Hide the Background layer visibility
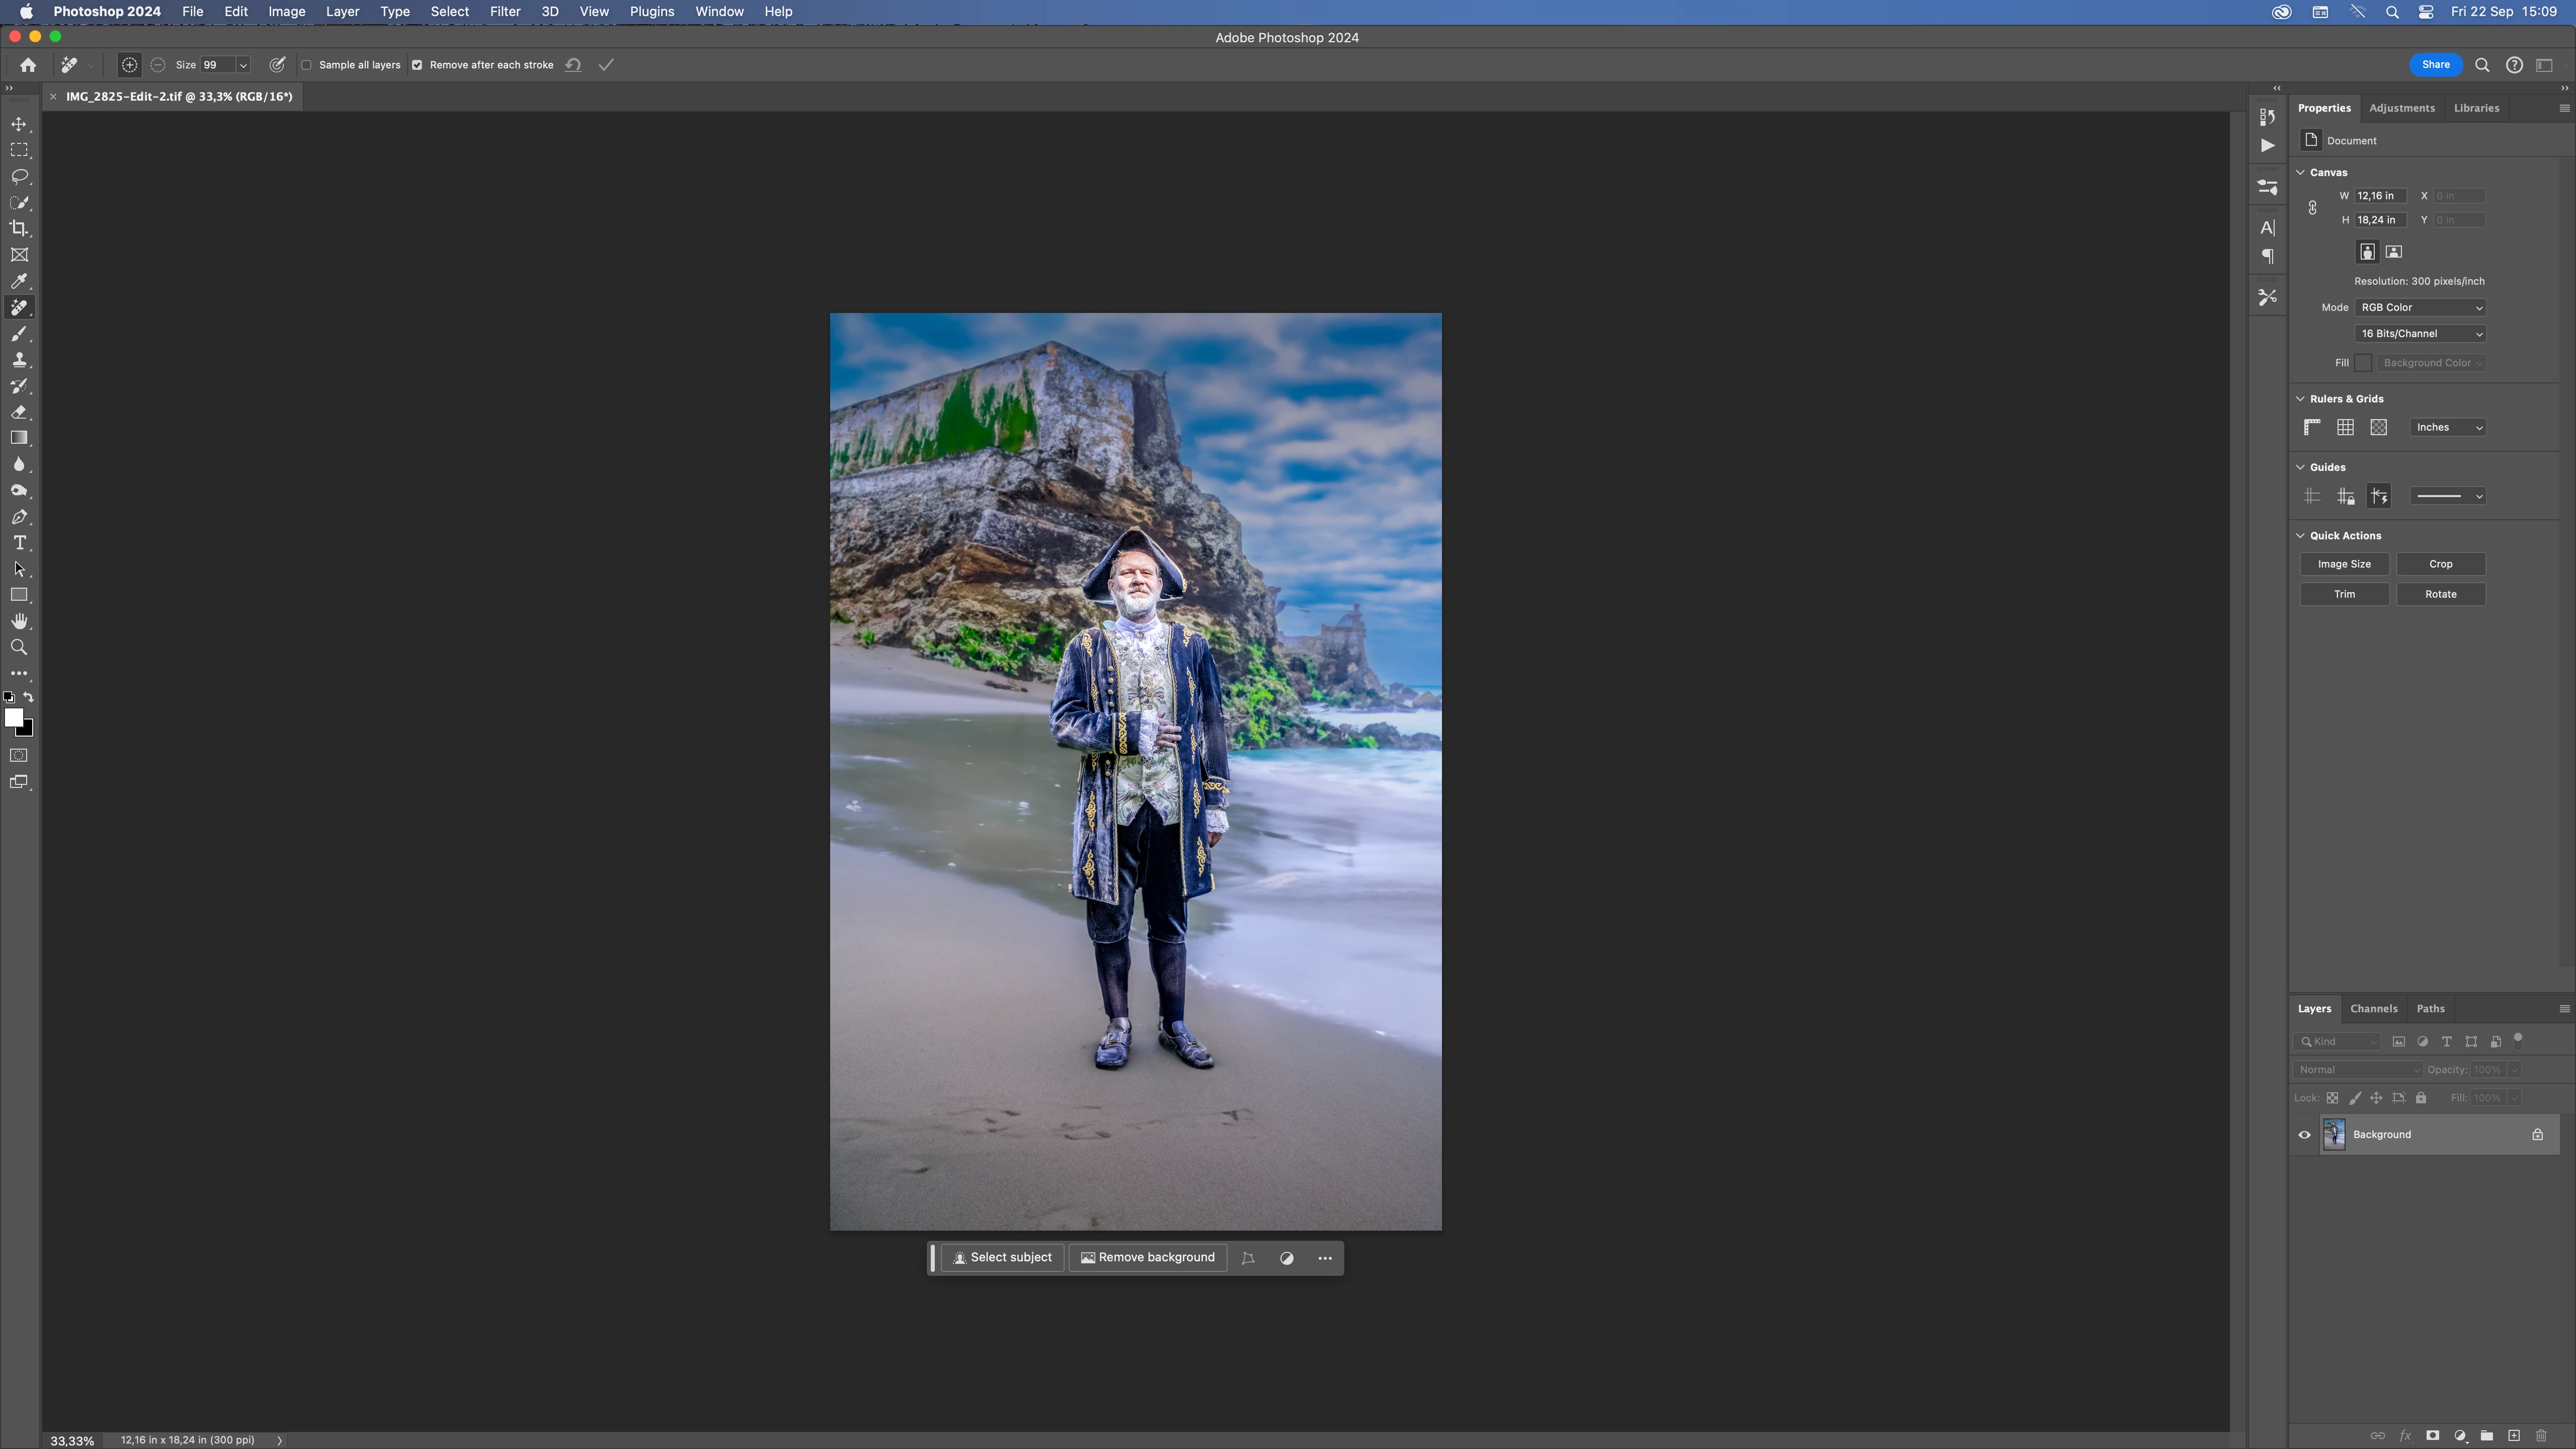Screen dimensions: 2576x1449 click(x=2304, y=1134)
